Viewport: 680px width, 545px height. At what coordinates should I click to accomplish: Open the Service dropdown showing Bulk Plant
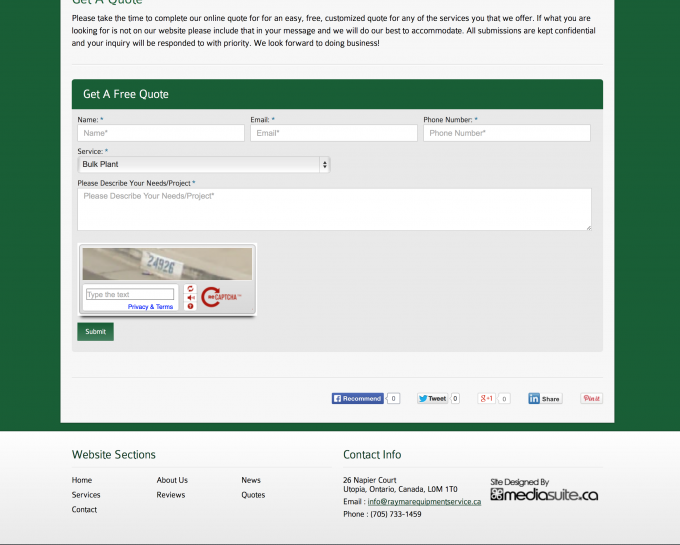203,164
